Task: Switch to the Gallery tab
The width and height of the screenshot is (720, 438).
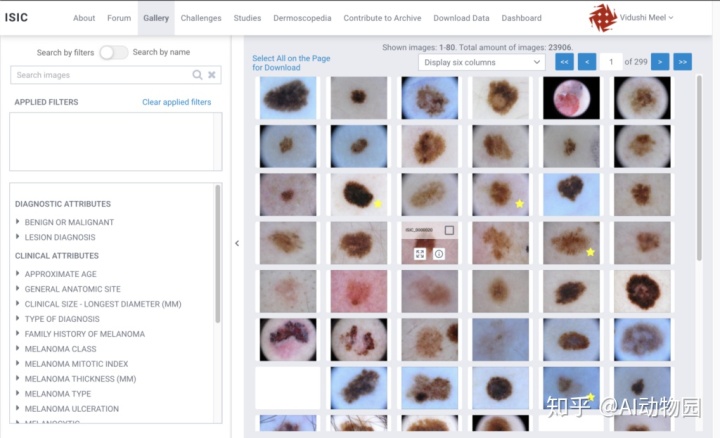Action: coord(156,18)
